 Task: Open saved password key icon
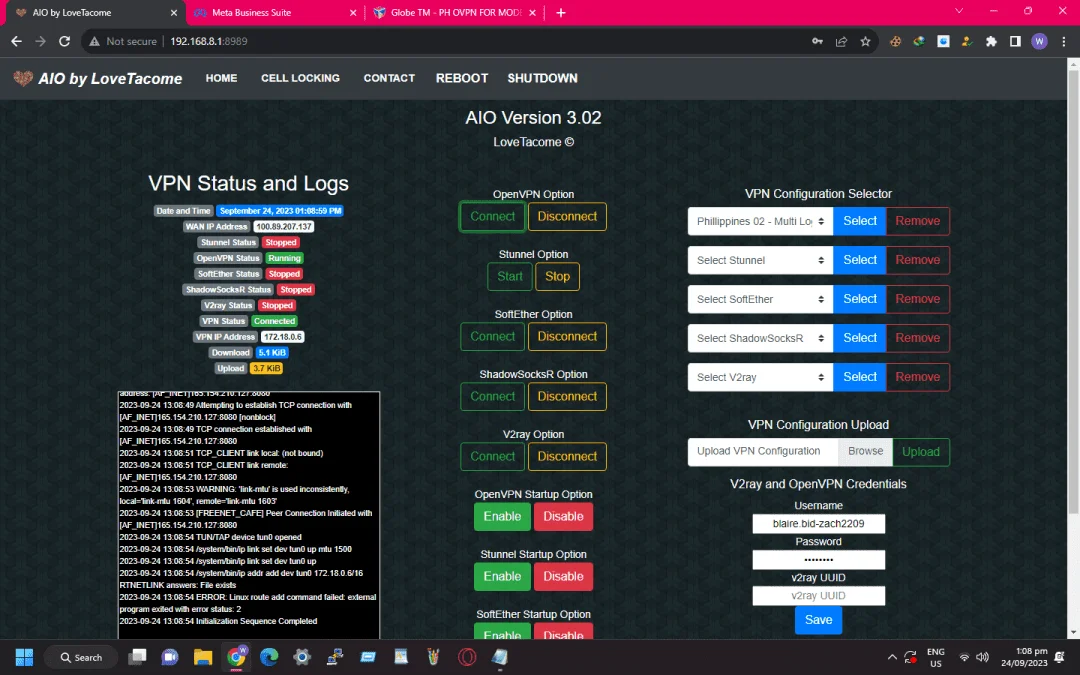coord(817,41)
